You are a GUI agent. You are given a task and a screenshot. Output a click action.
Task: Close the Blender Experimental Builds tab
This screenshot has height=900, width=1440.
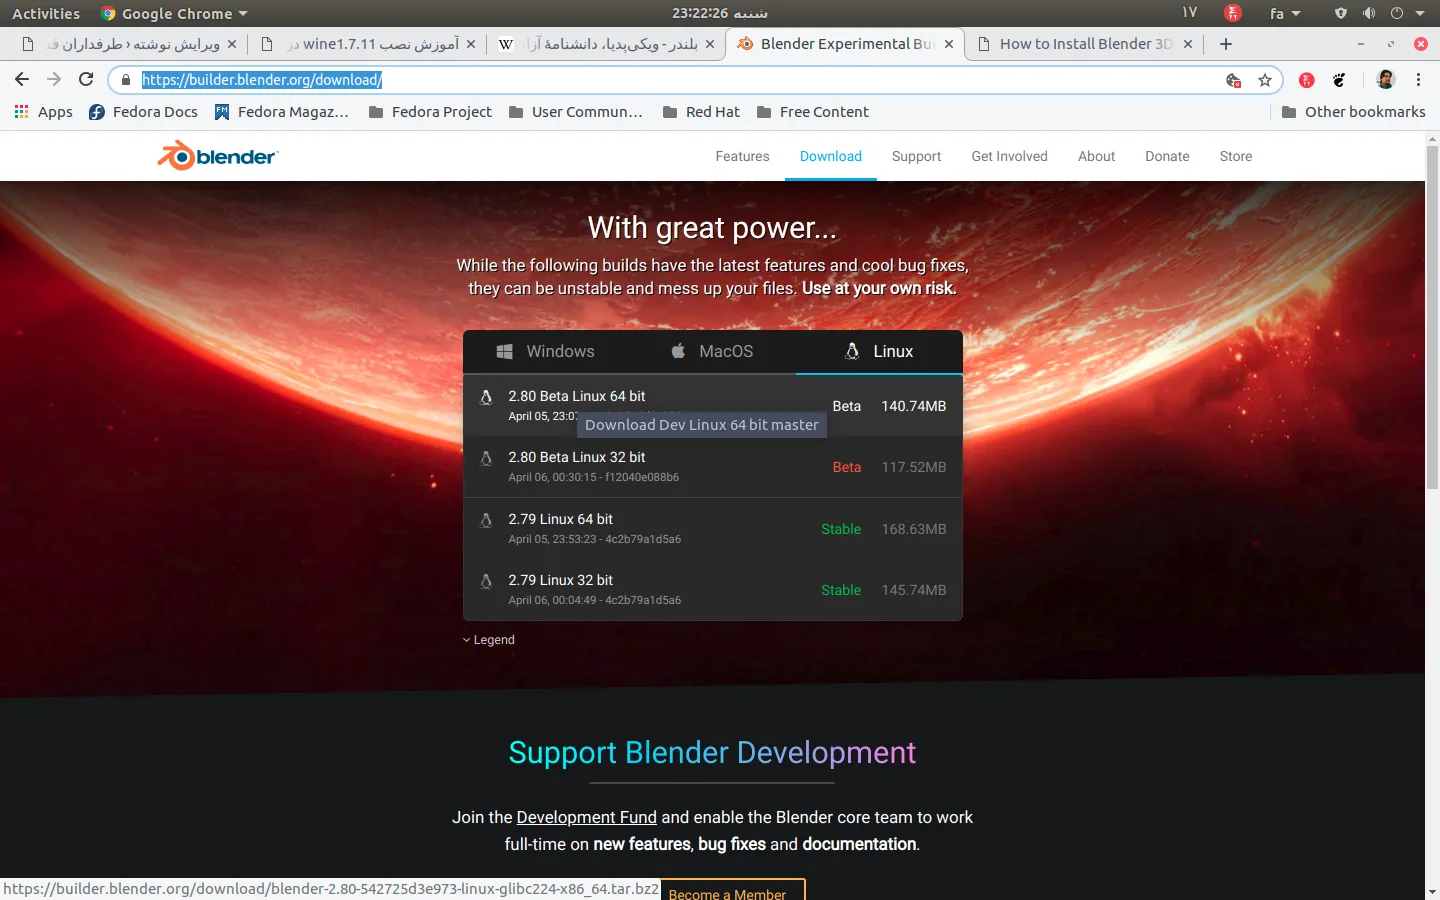click(x=949, y=44)
